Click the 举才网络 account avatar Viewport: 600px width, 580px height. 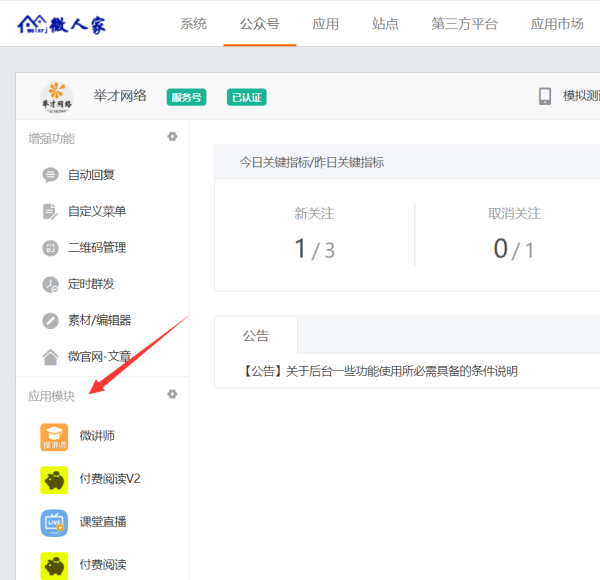click(x=57, y=97)
